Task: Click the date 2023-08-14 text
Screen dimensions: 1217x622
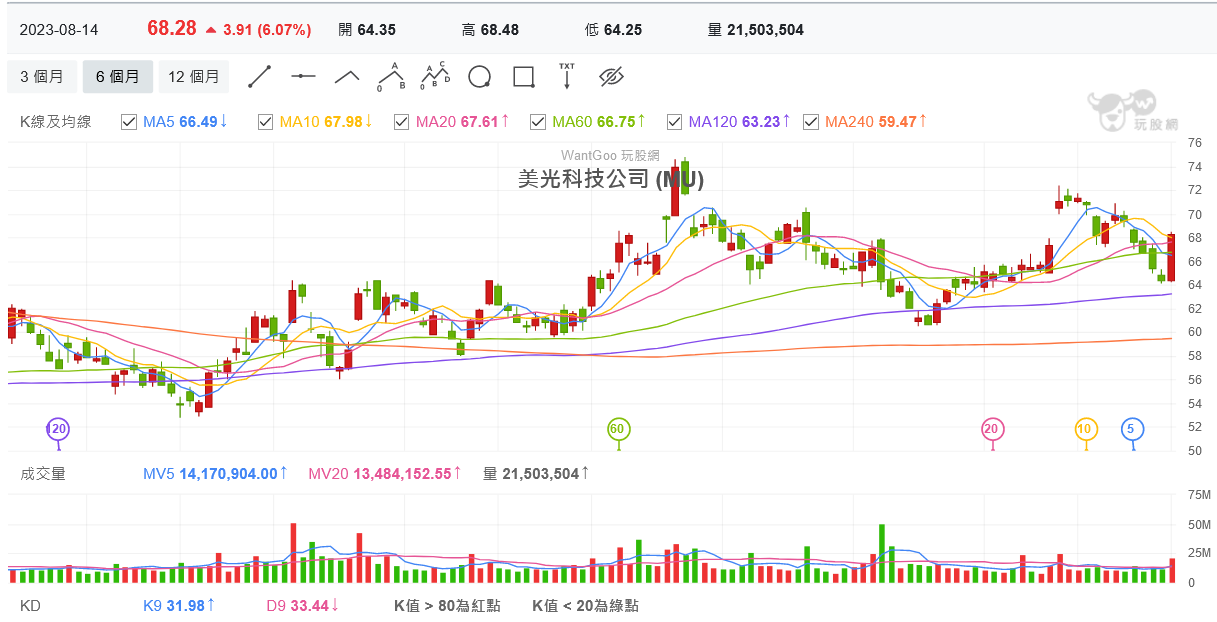Action: click(x=59, y=29)
